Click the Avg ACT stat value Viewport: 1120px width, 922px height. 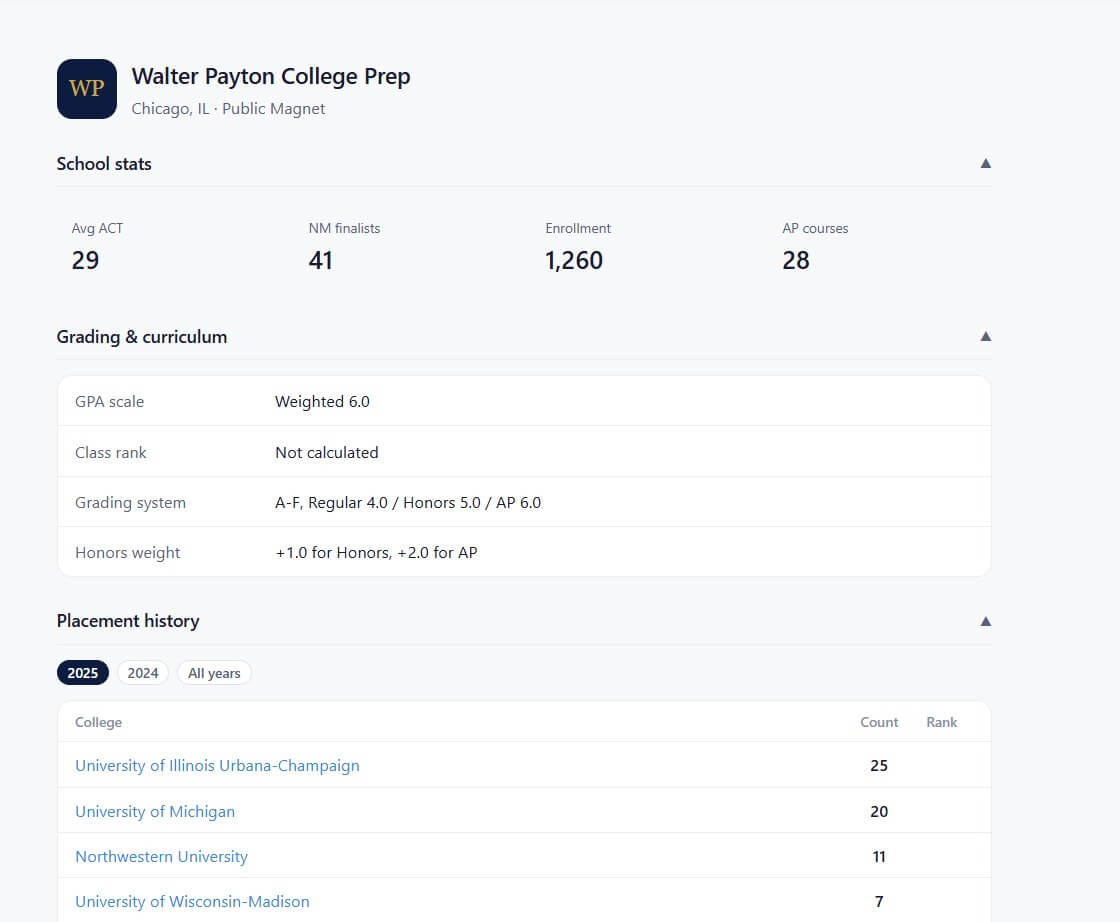(85, 261)
